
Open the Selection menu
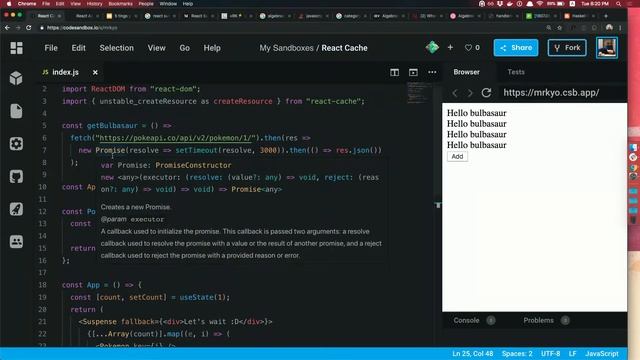click(x=116, y=48)
